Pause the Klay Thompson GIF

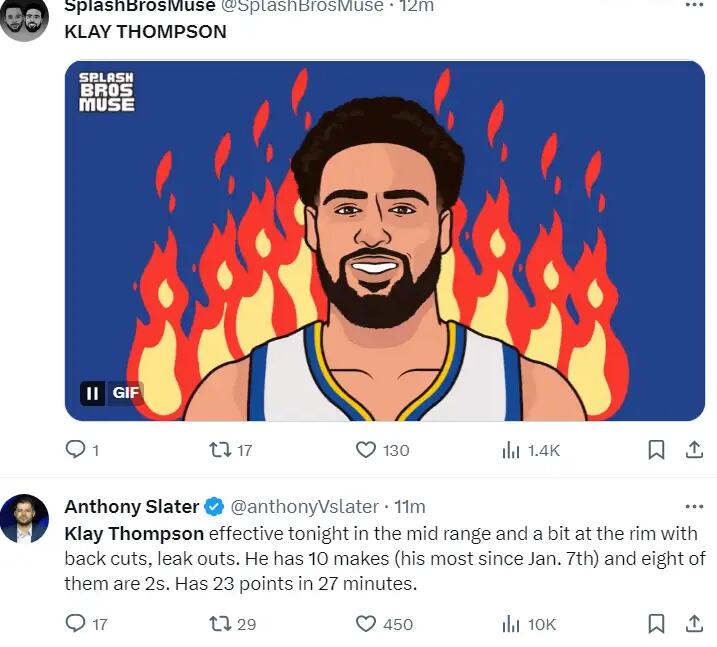click(92, 393)
